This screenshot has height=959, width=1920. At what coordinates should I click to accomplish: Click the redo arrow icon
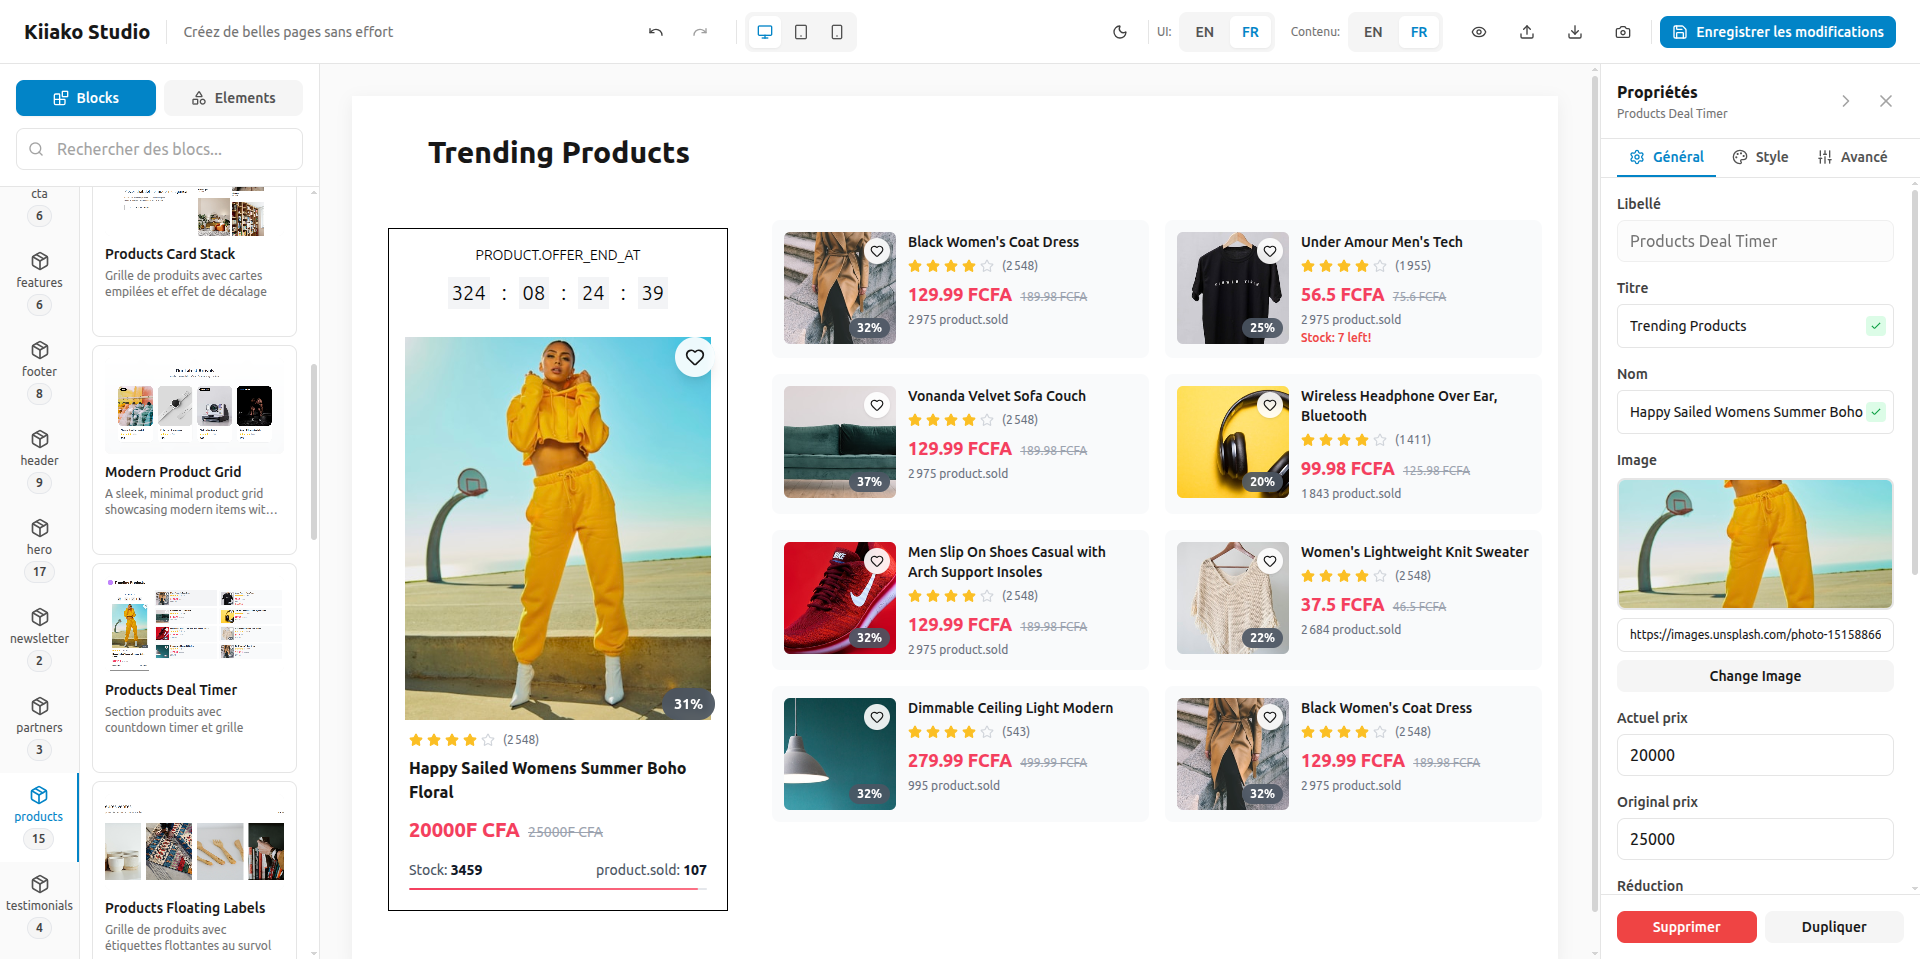700,32
